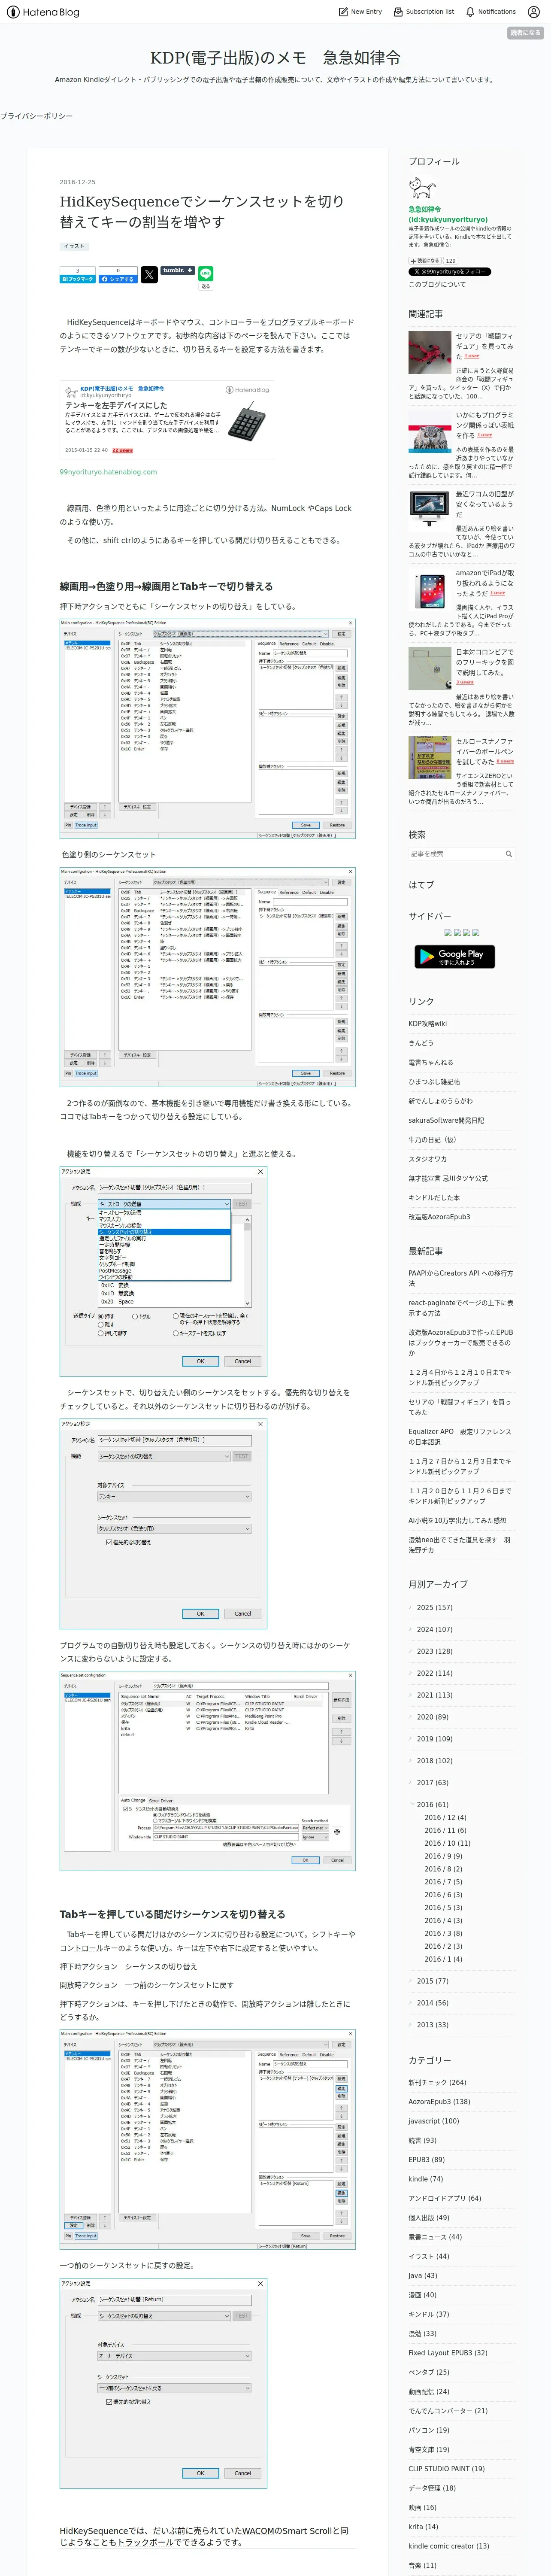Click the 読者になる button at top right

525,33
